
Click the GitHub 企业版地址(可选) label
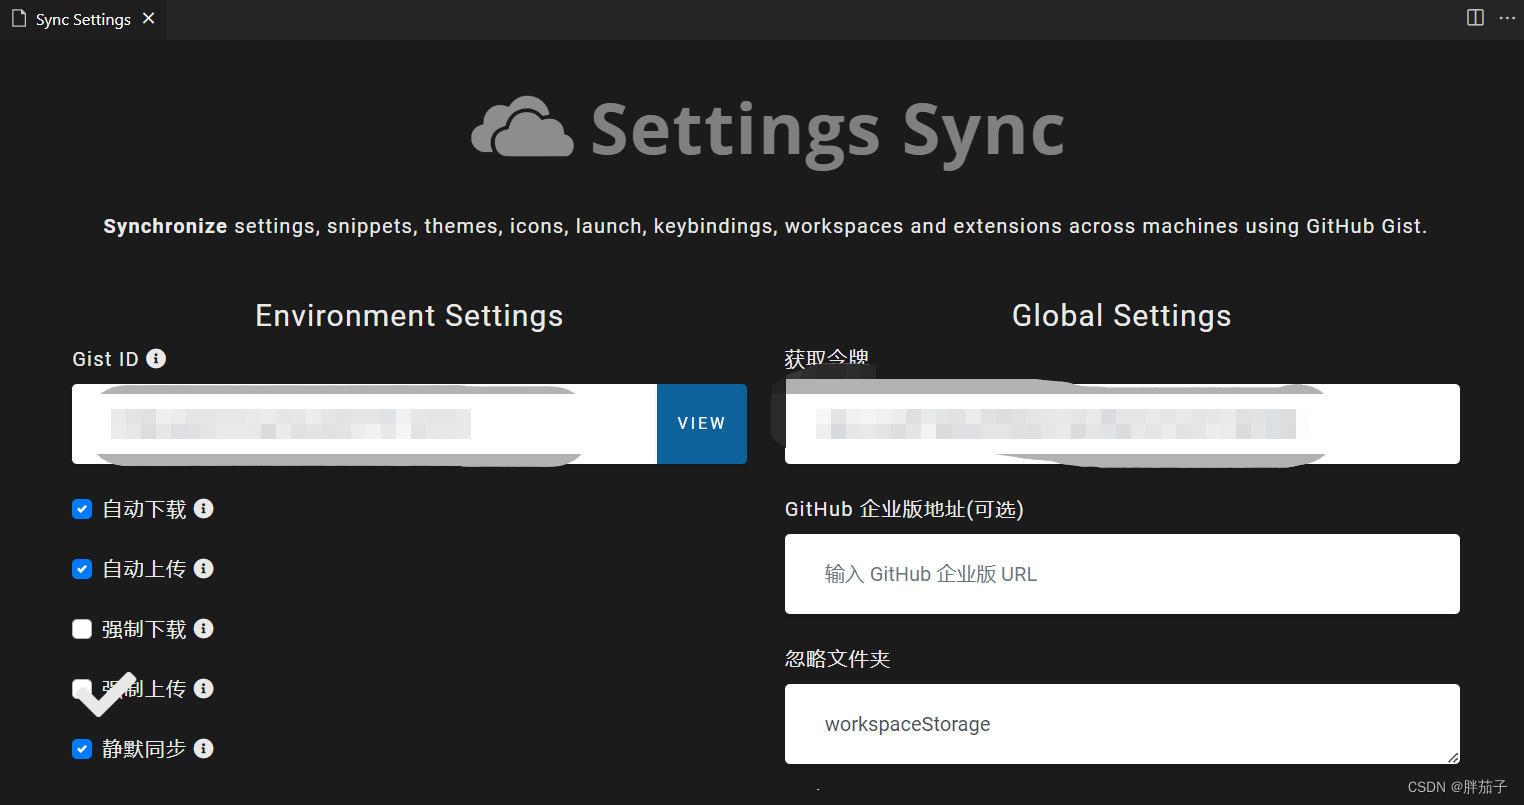(x=904, y=509)
